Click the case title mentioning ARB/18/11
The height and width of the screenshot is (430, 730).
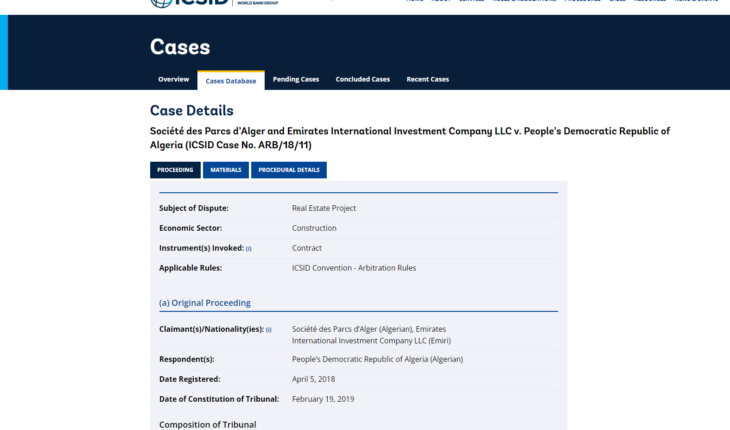pyautogui.click(x=410, y=138)
